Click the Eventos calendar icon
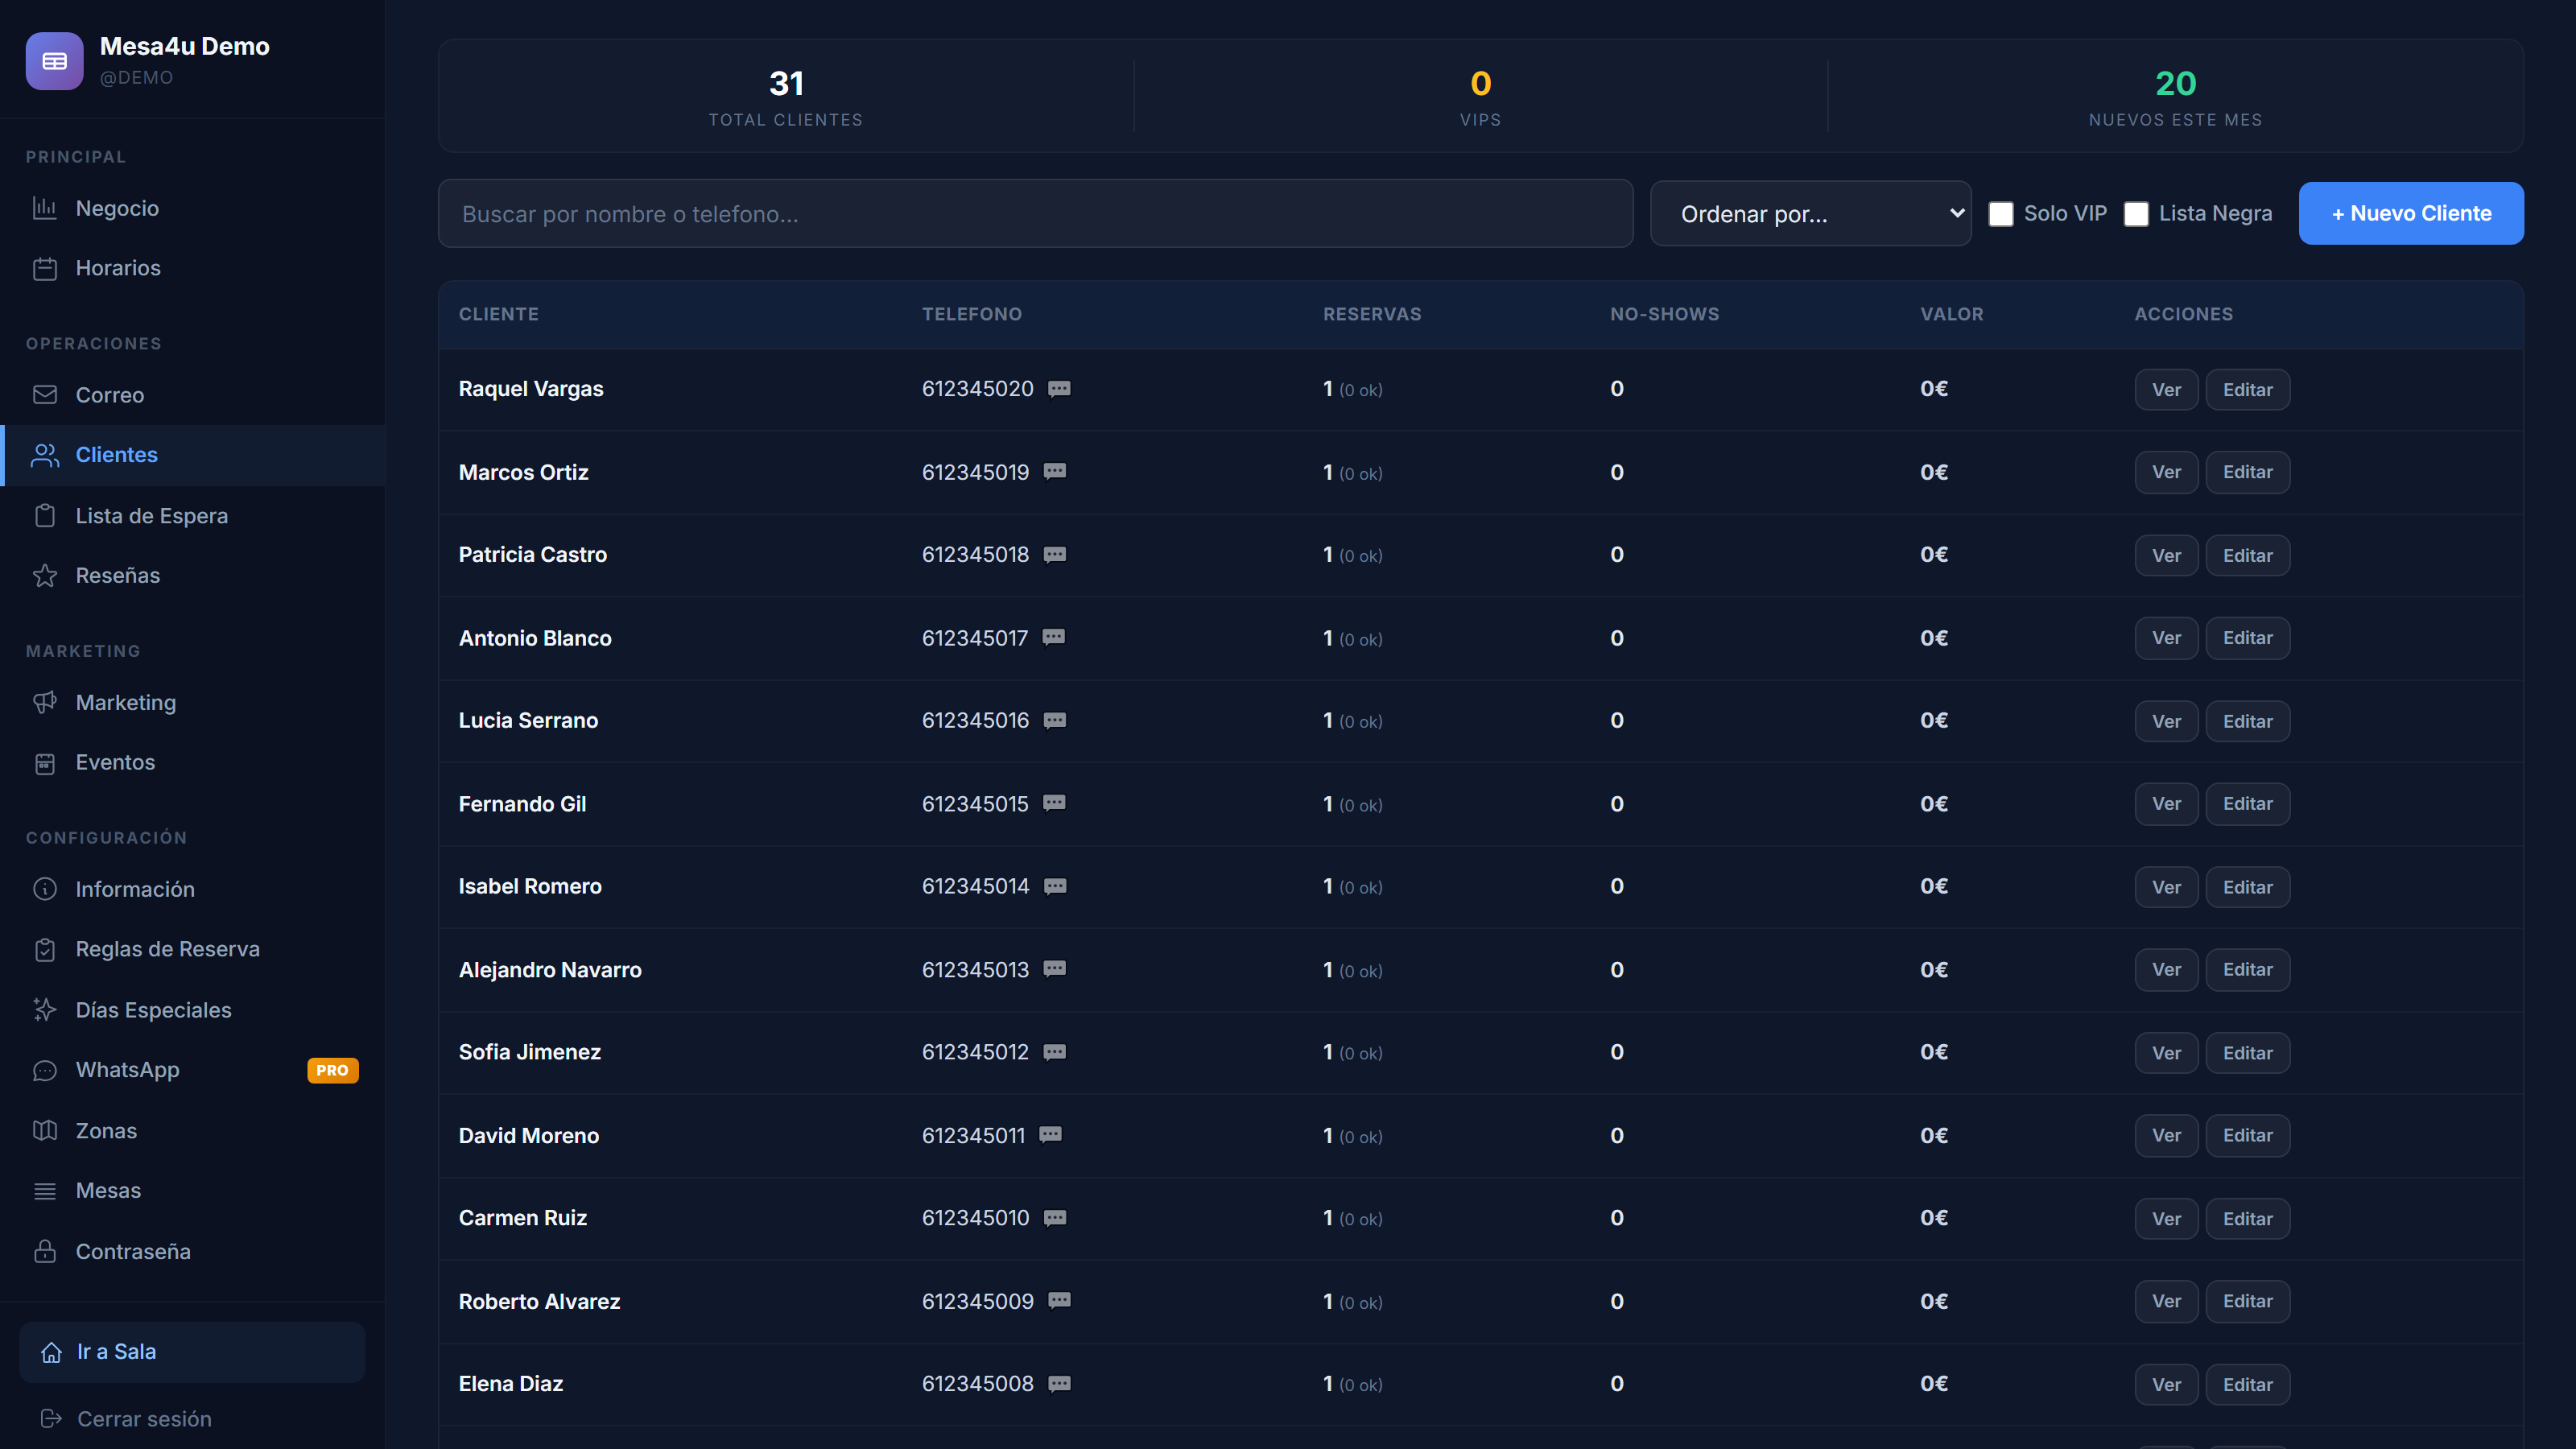 pyautogui.click(x=45, y=763)
